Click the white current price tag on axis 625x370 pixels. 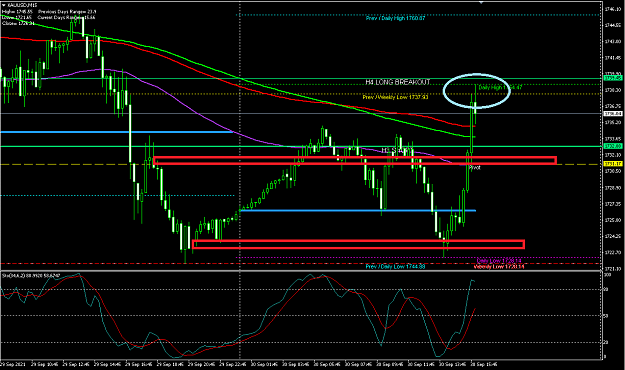(x=613, y=114)
